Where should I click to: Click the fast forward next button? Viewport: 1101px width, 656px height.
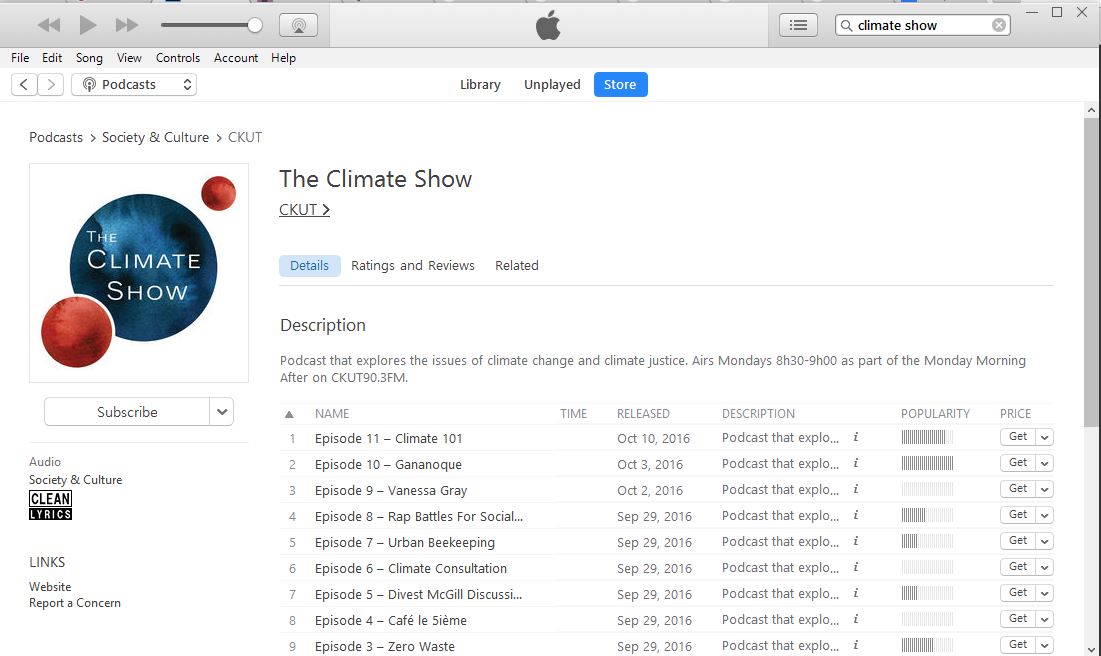pyautogui.click(x=127, y=25)
